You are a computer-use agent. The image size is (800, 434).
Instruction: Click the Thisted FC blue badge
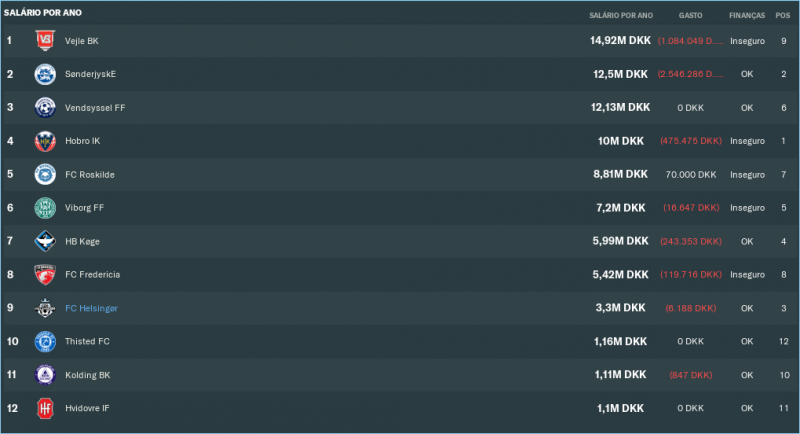pos(45,341)
